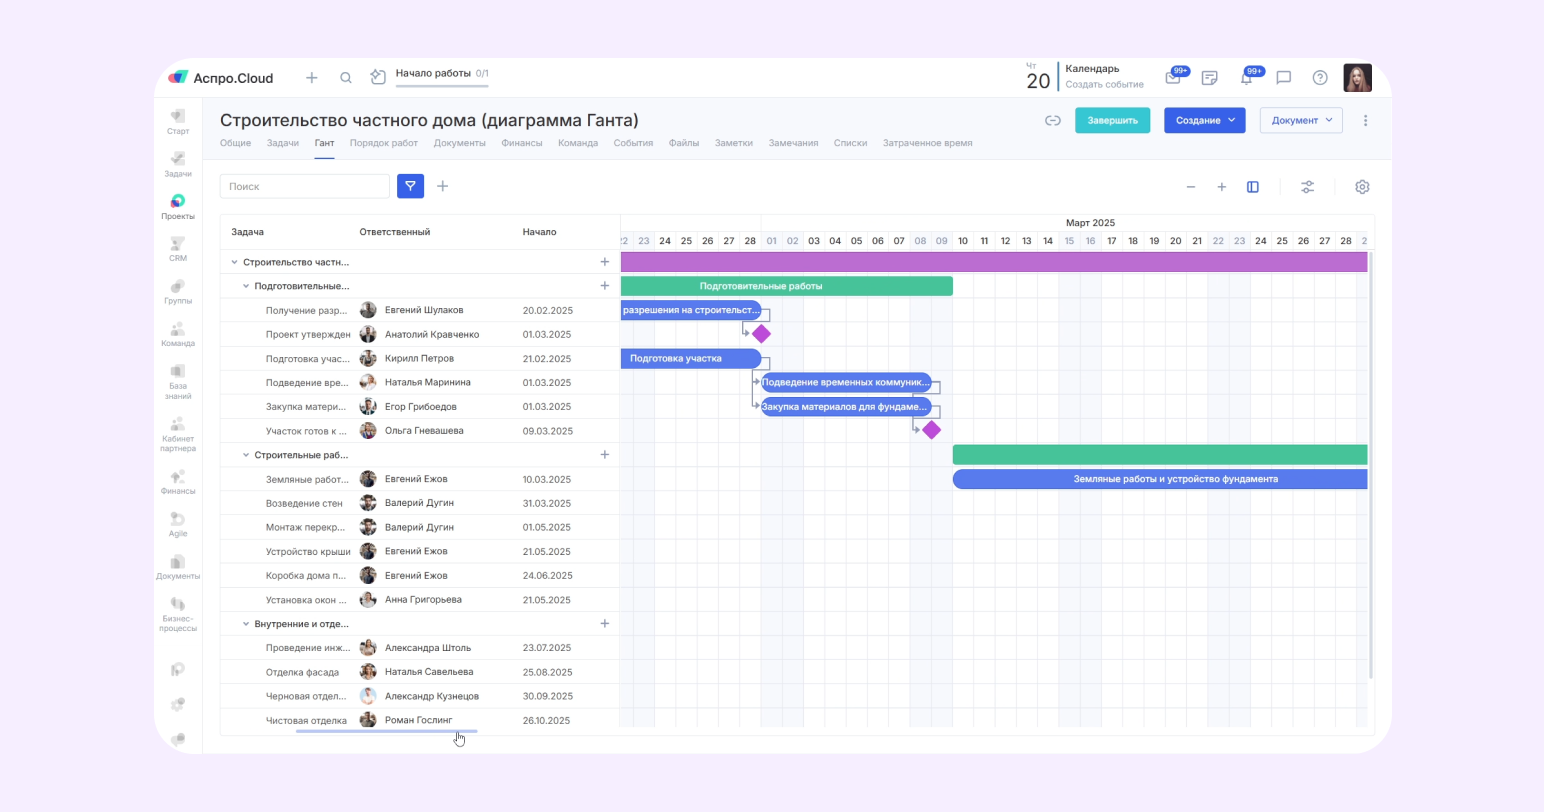Open Группы in the left sidebar
This screenshot has width=1544, height=812.
click(178, 292)
